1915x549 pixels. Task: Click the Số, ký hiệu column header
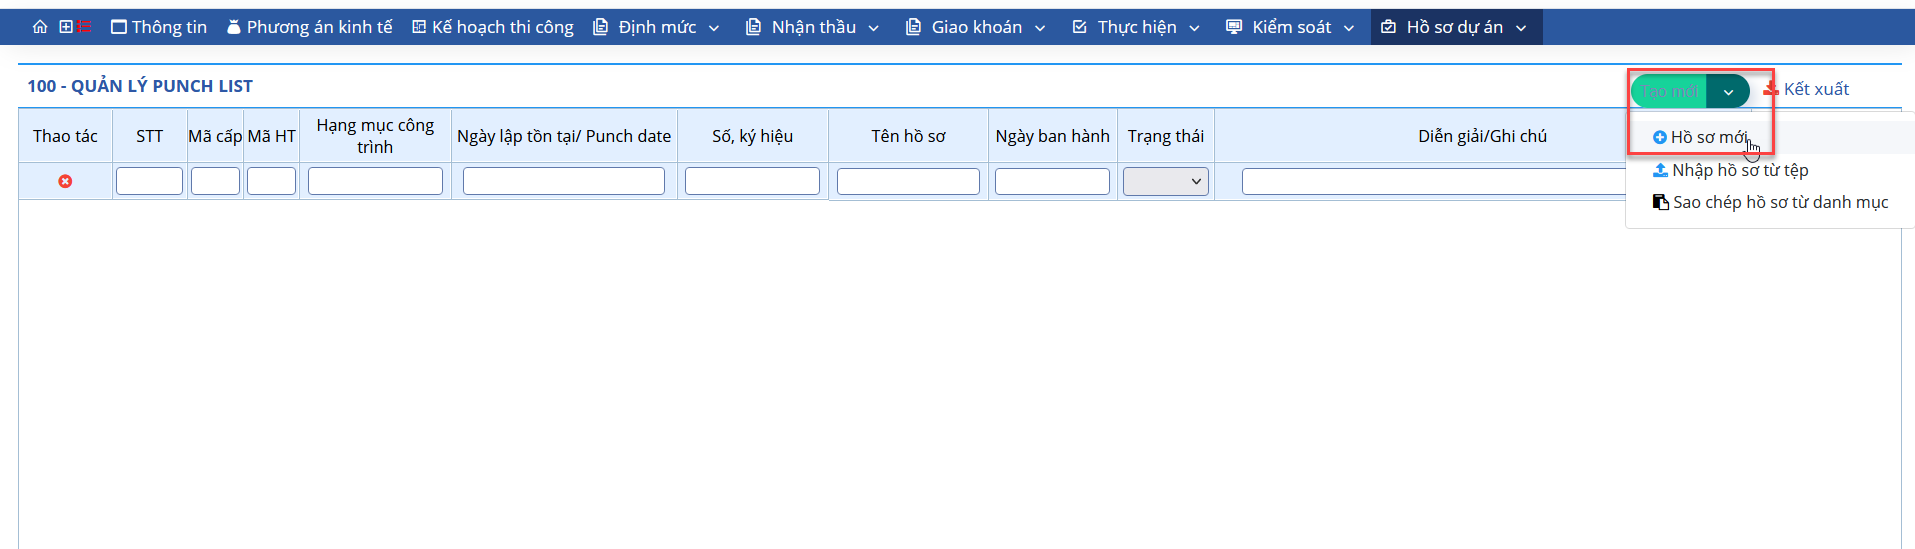(752, 136)
